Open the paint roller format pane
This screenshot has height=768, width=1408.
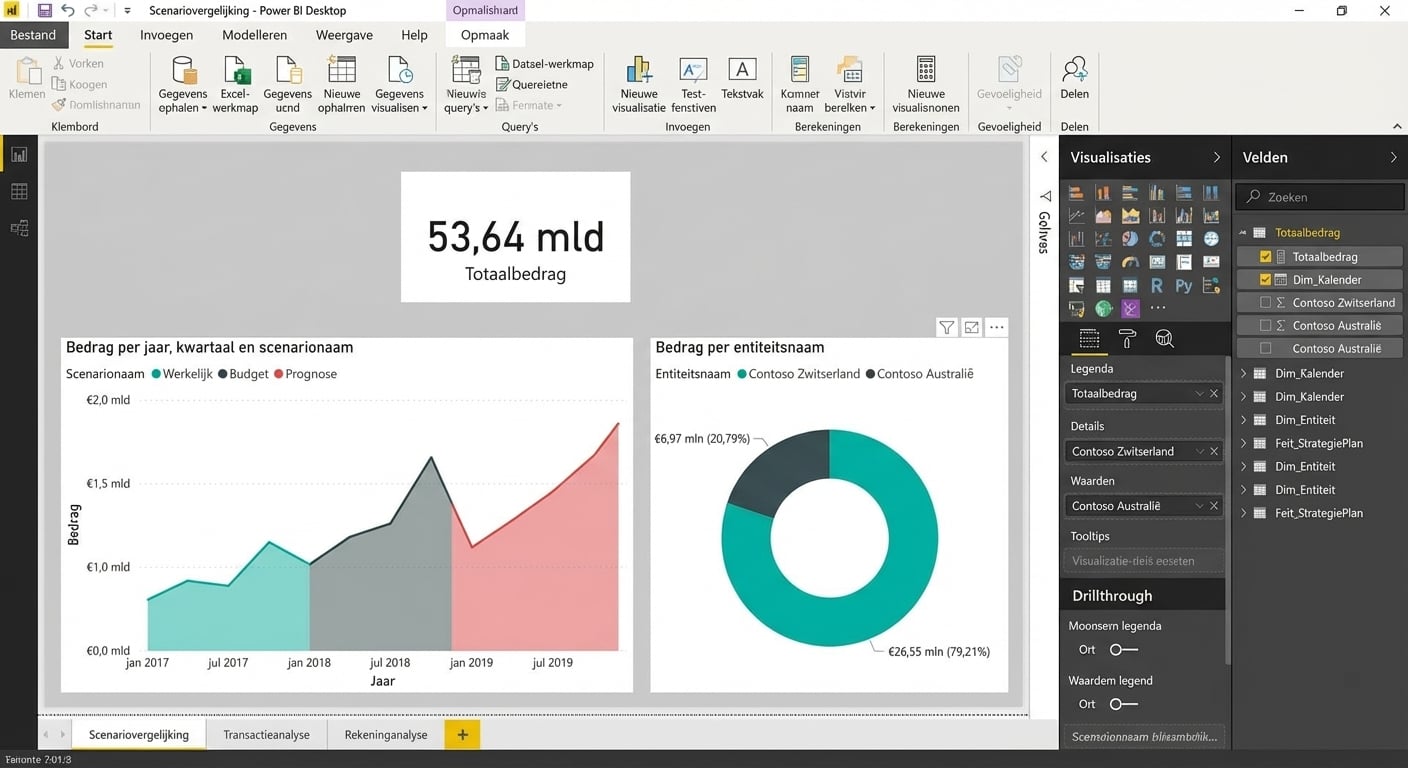[1127, 339]
